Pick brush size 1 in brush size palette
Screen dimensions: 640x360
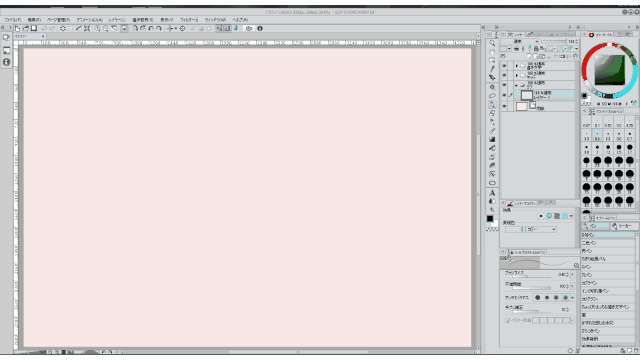click(x=597, y=149)
